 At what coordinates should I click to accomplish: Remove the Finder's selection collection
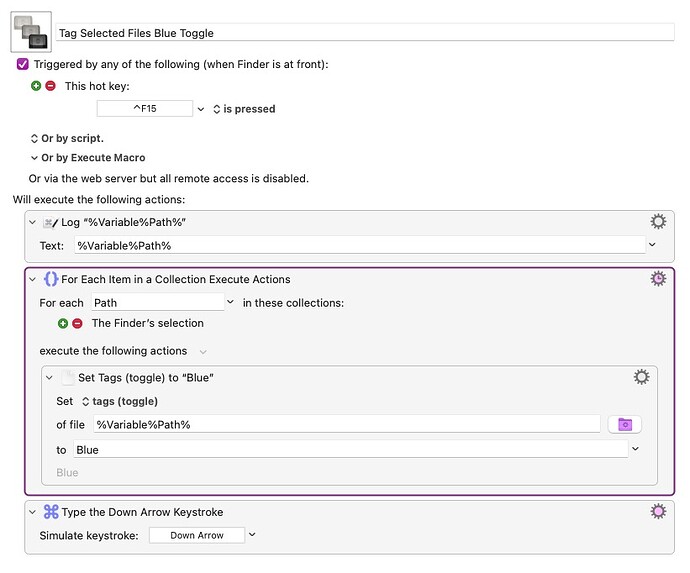click(x=77, y=323)
